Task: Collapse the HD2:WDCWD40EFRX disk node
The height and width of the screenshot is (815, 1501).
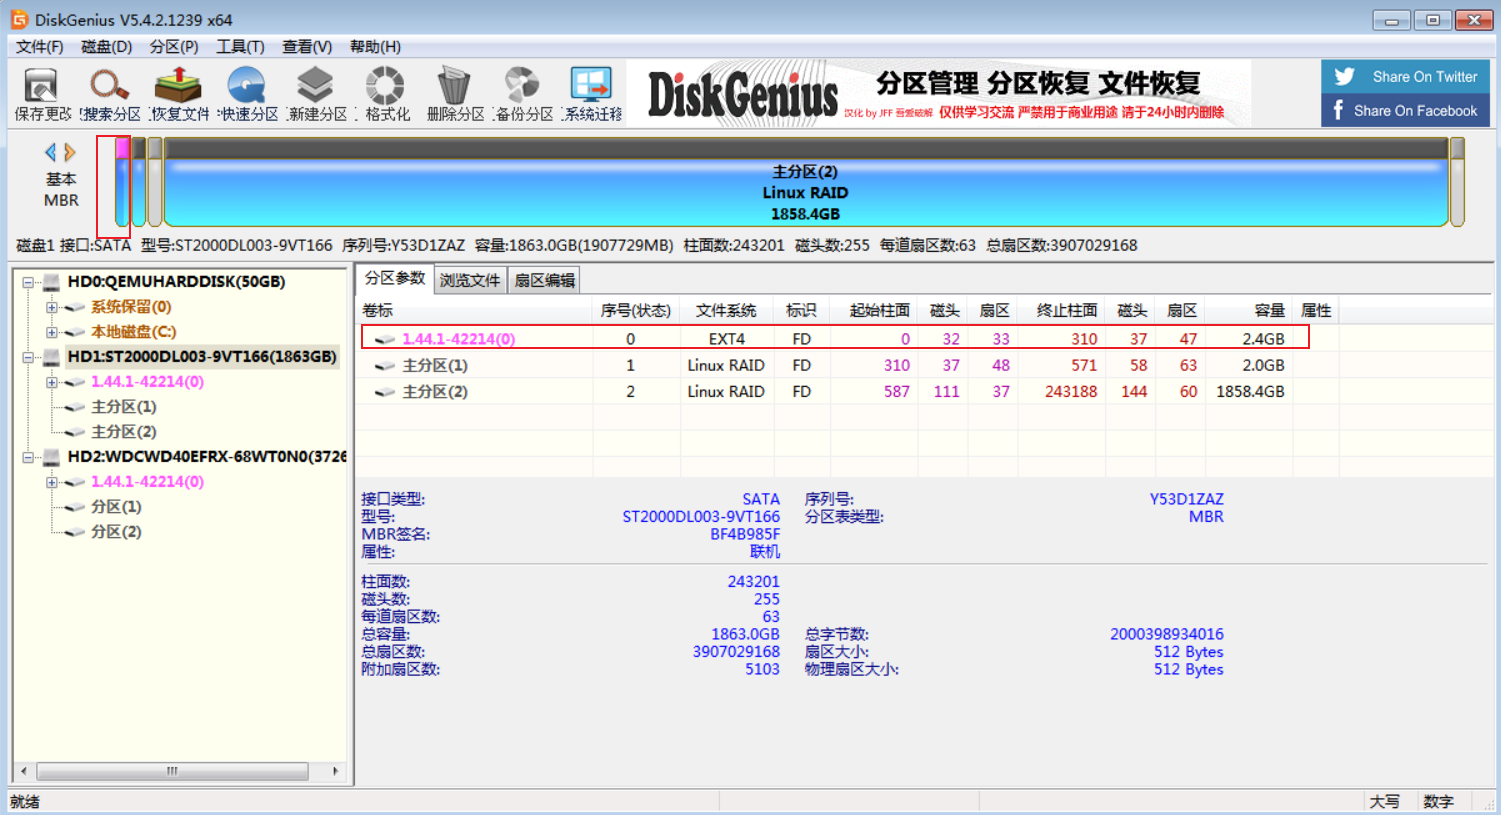Action: (28, 458)
